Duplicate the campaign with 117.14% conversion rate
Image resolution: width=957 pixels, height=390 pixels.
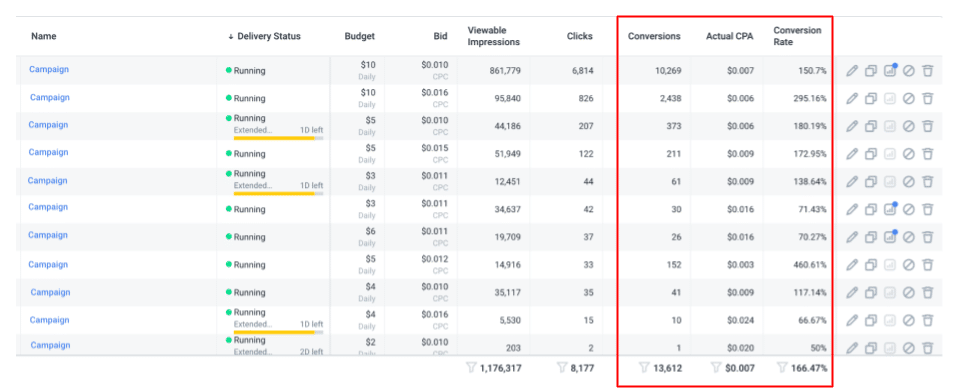coord(871,292)
